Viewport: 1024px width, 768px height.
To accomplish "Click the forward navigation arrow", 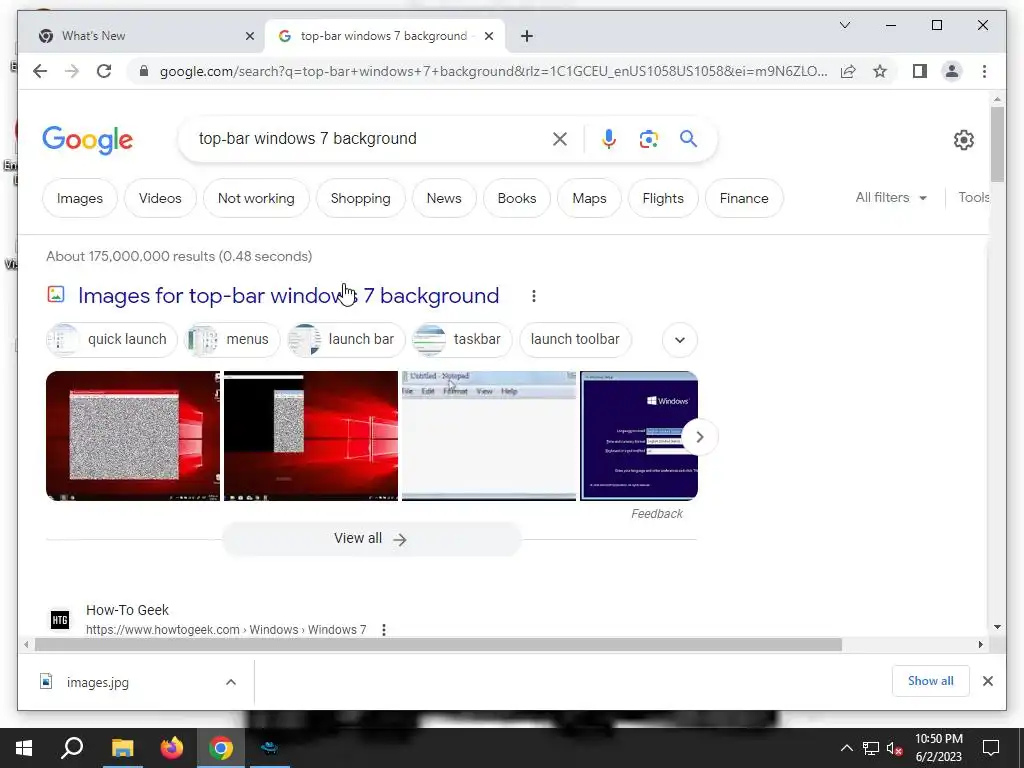I will (72, 71).
